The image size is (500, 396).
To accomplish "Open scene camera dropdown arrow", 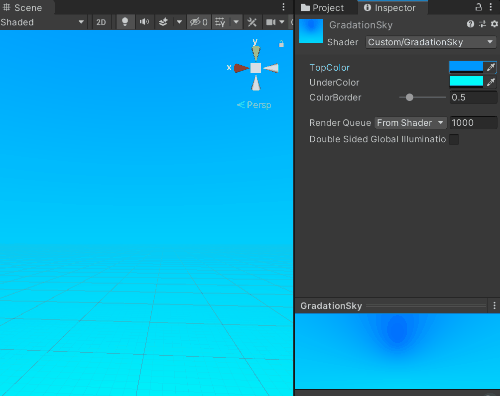I will tap(282, 22).
